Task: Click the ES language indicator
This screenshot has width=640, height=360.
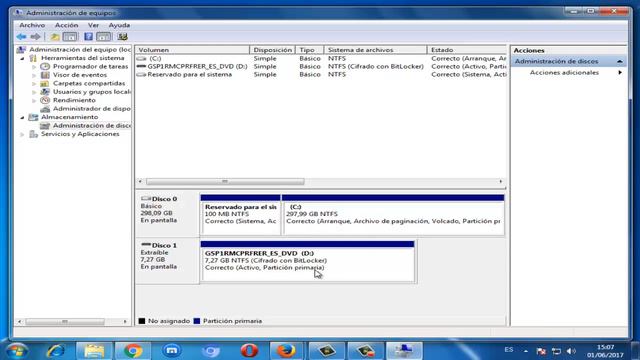Action: pos(509,350)
